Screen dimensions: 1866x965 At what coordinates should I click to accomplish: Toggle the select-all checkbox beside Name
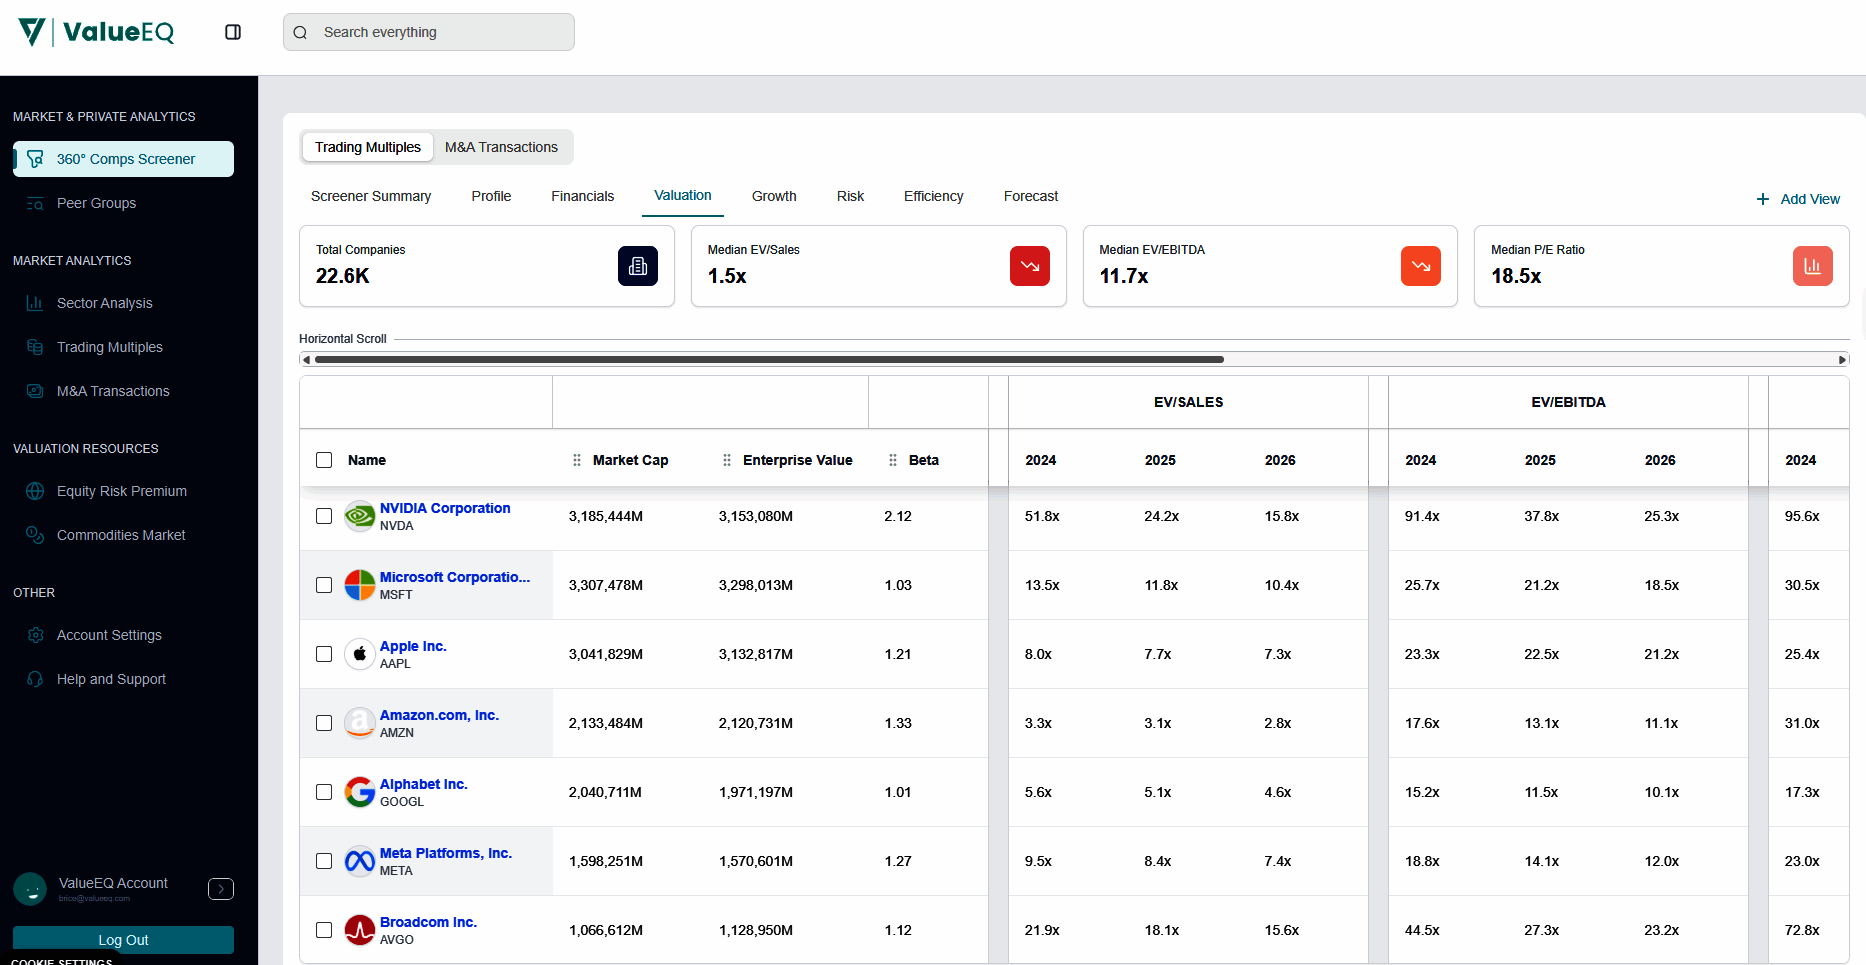pyautogui.click(x=324, y=460)
